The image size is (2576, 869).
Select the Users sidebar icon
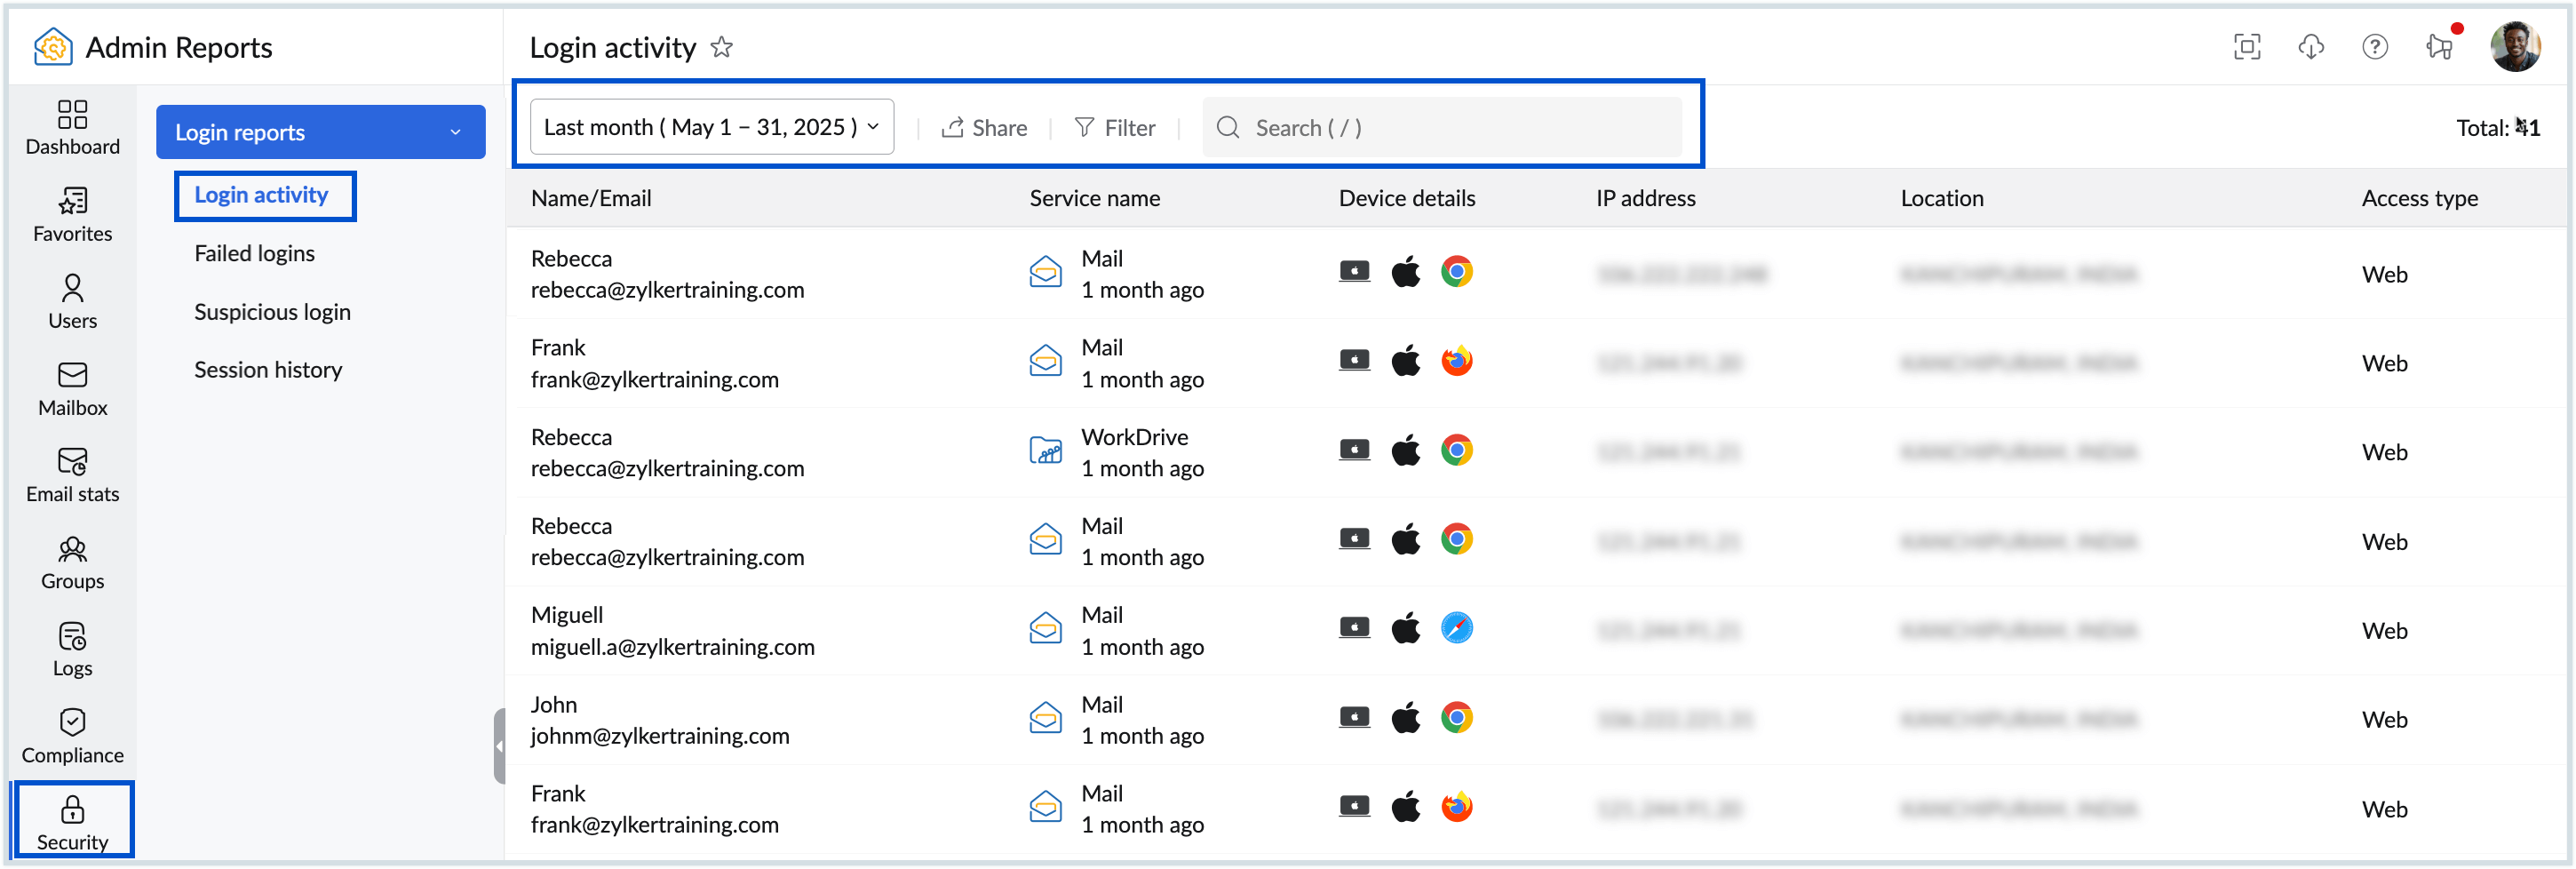pyautogui.click(x=71, y=301)
